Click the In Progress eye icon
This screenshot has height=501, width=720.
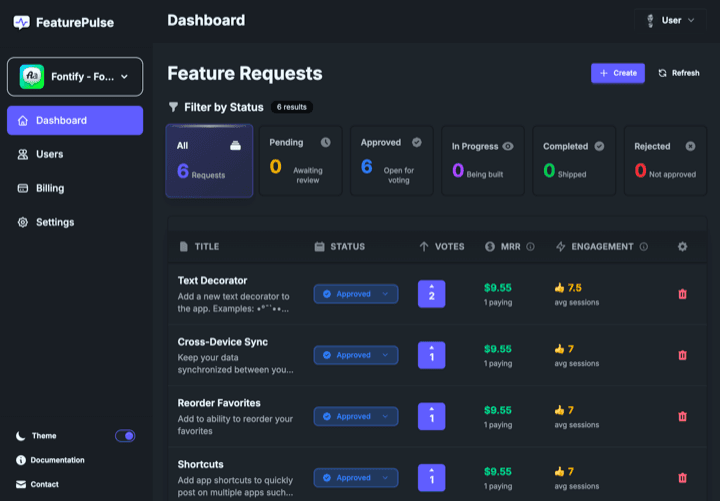(x=508, y=146)
